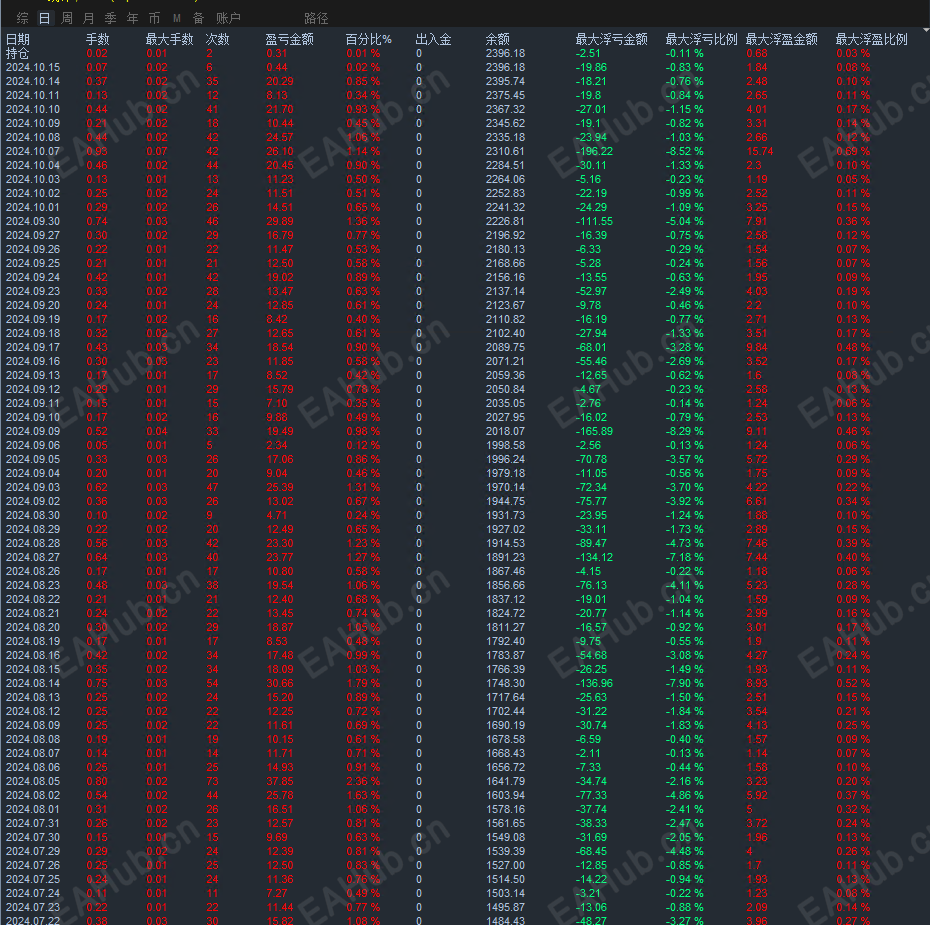Screen dimensions: 930x925
Task: Select the 2024.10.14 date row
Action: pos(465,81)
